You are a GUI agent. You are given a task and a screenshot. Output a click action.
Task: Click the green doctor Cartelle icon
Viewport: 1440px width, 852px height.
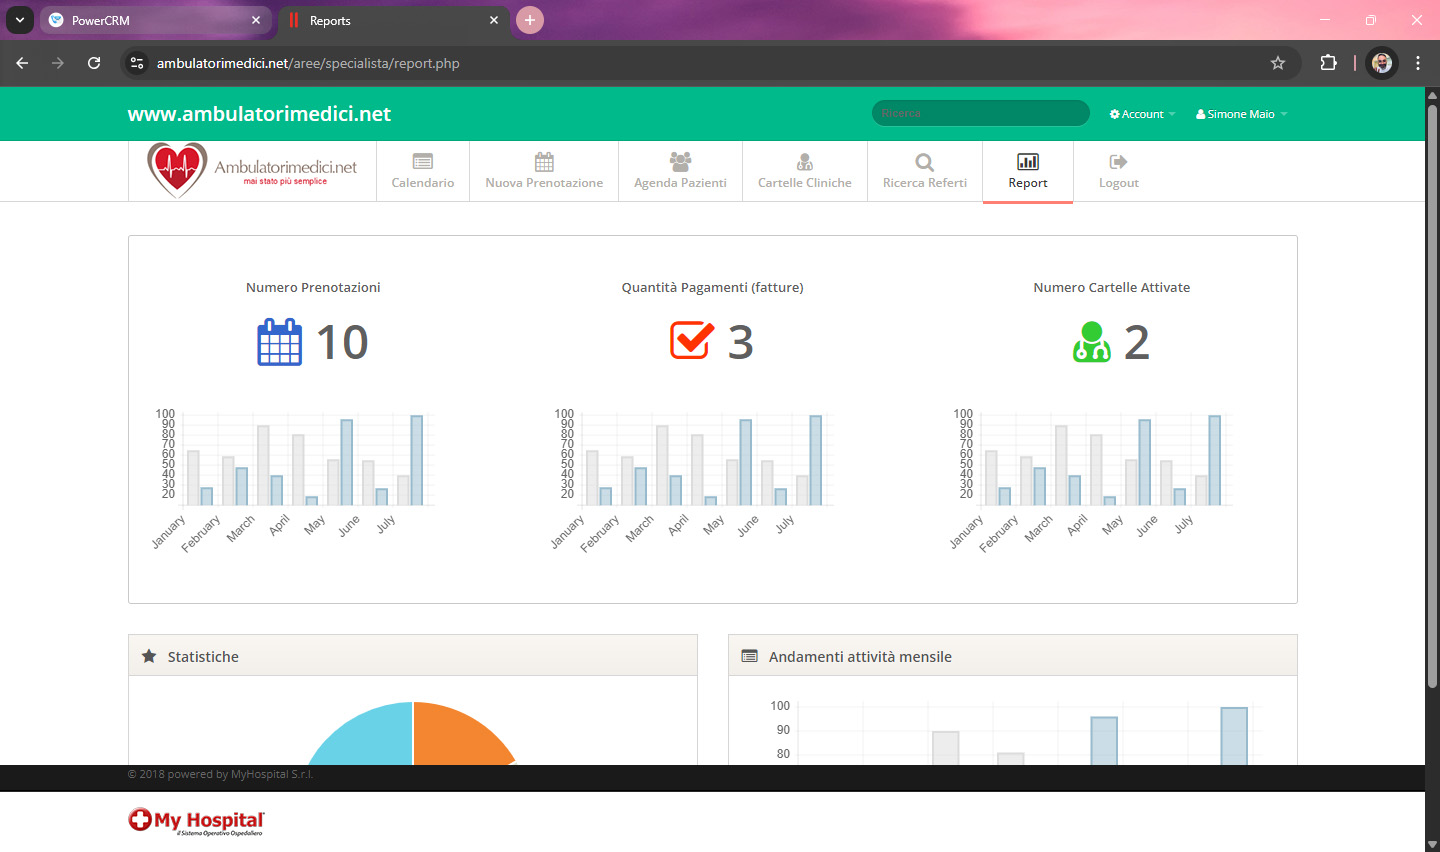coord(1092,342)
